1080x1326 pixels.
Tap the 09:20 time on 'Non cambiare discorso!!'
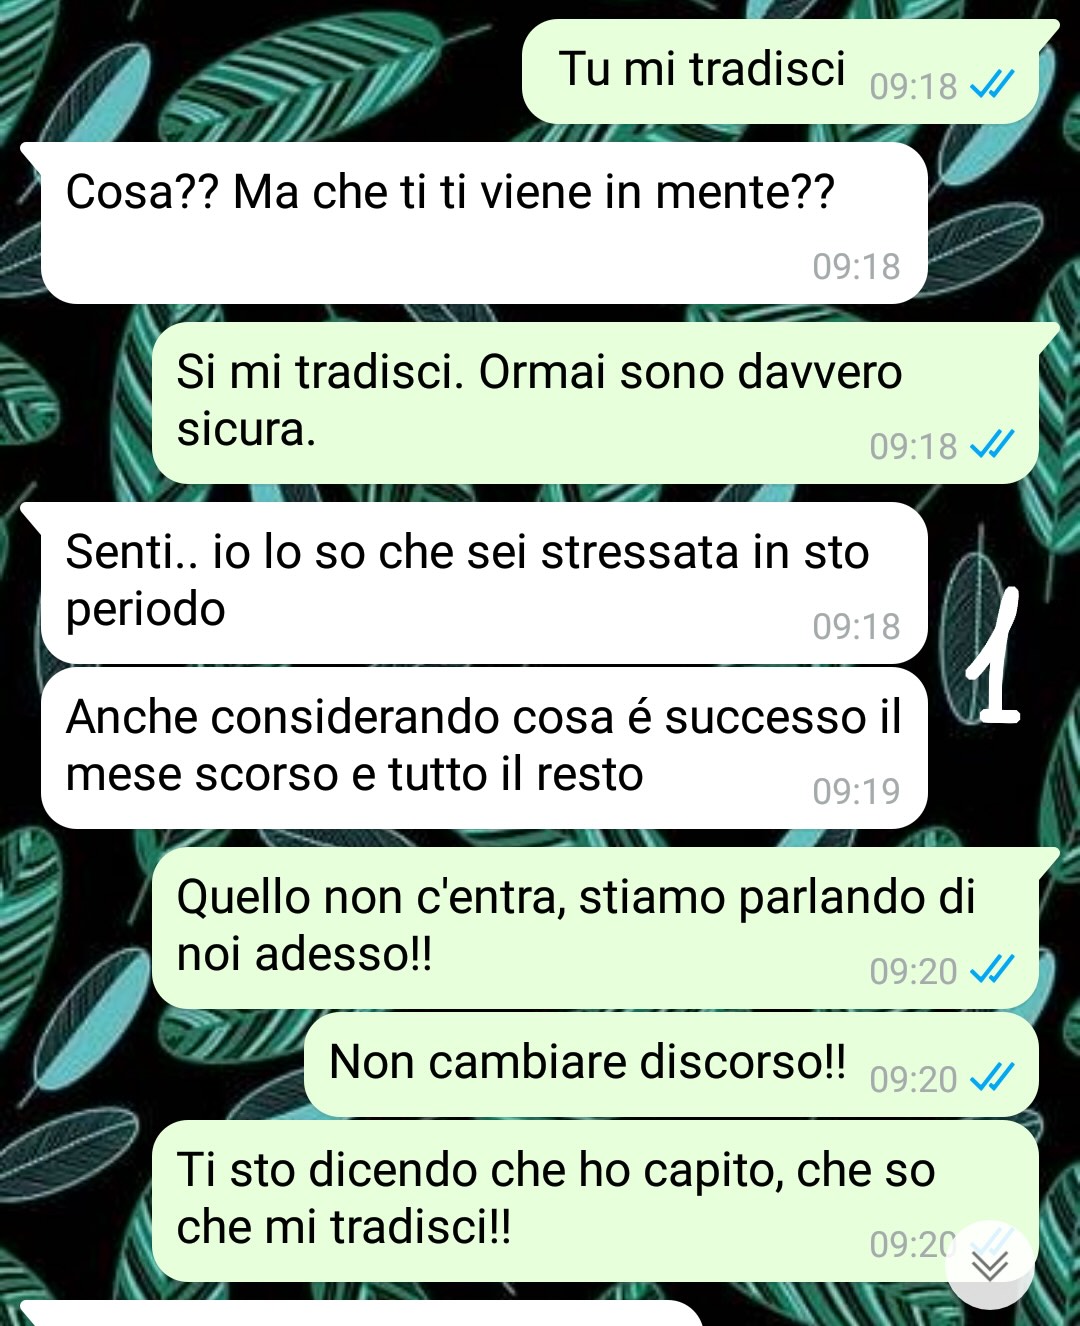[913, 1079]
